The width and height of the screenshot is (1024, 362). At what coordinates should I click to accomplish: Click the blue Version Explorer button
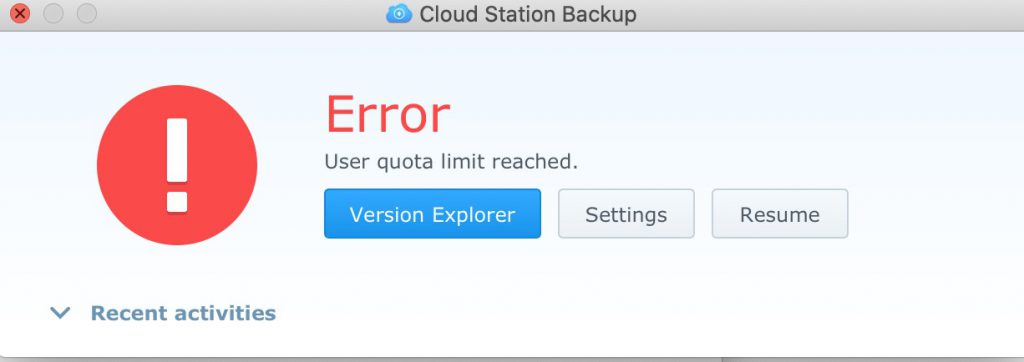click(432, 214)
